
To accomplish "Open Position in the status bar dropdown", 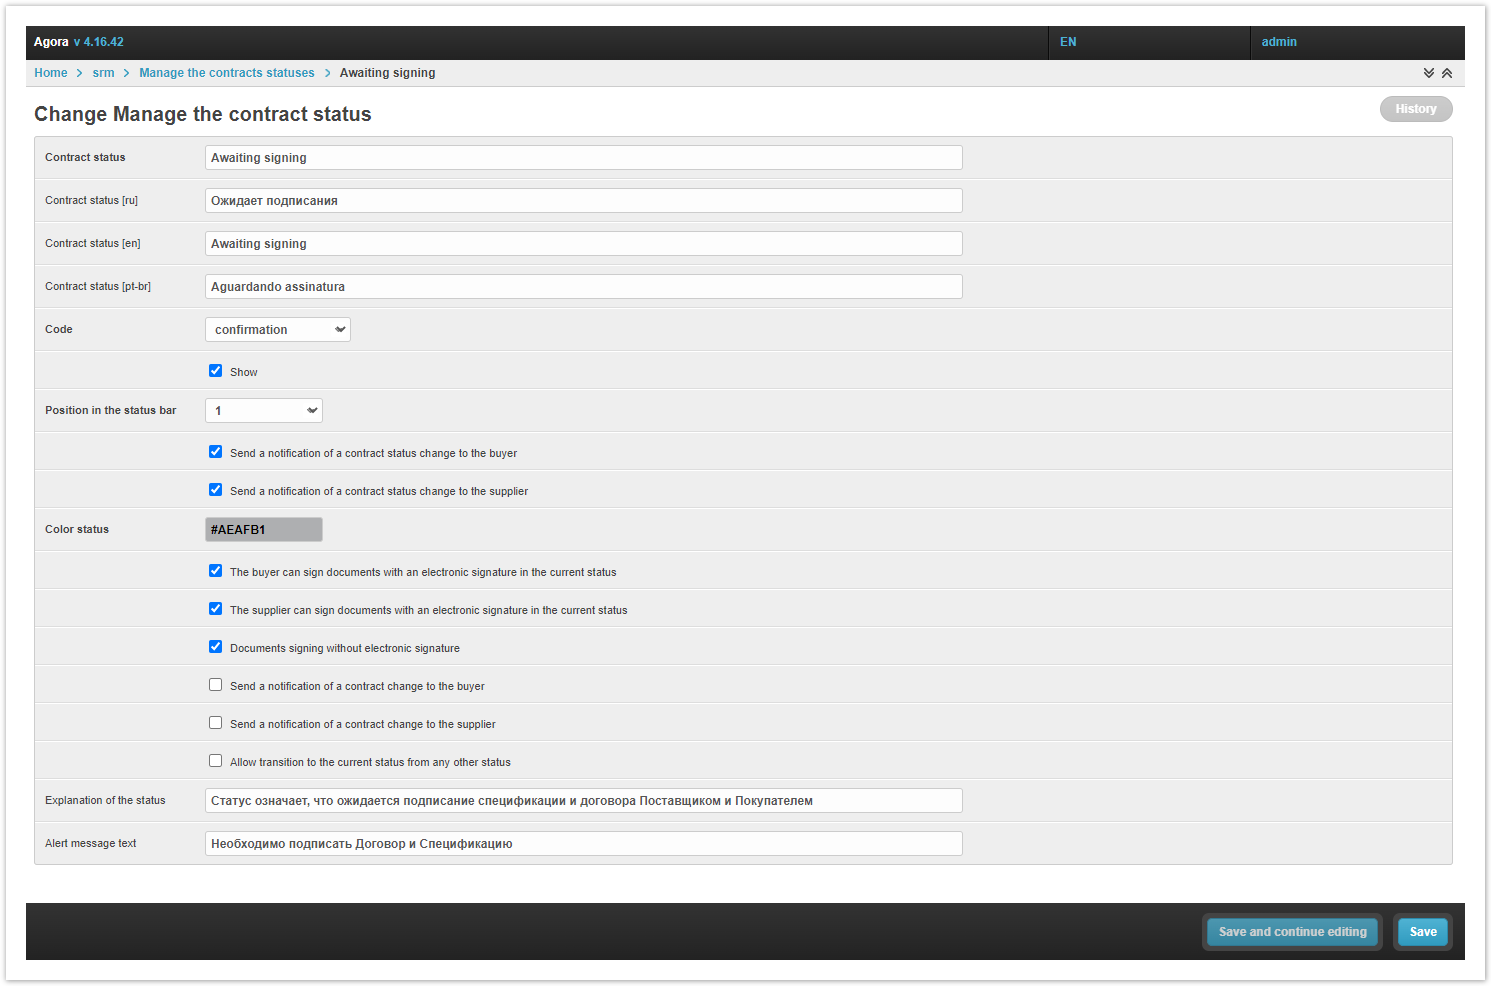I will (263, 411).
